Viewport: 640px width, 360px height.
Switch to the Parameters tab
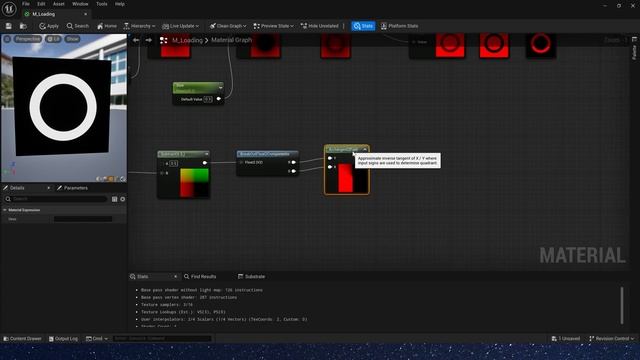click(72, 188)
